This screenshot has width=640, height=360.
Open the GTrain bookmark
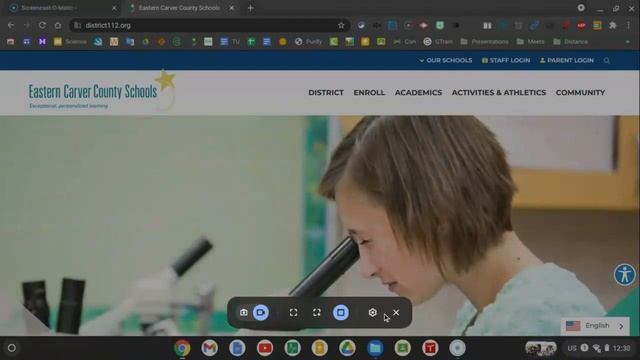(438, 42)
